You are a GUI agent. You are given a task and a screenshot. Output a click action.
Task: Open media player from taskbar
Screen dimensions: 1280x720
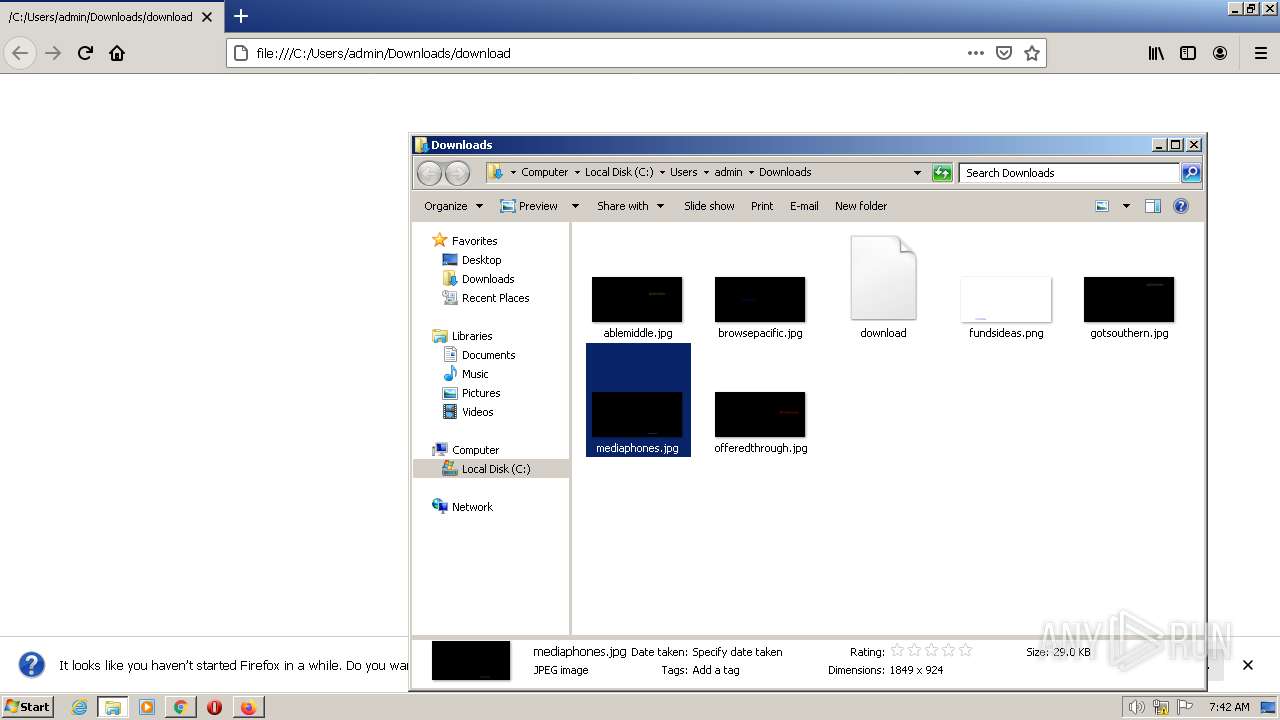click(x=147, y=707)
